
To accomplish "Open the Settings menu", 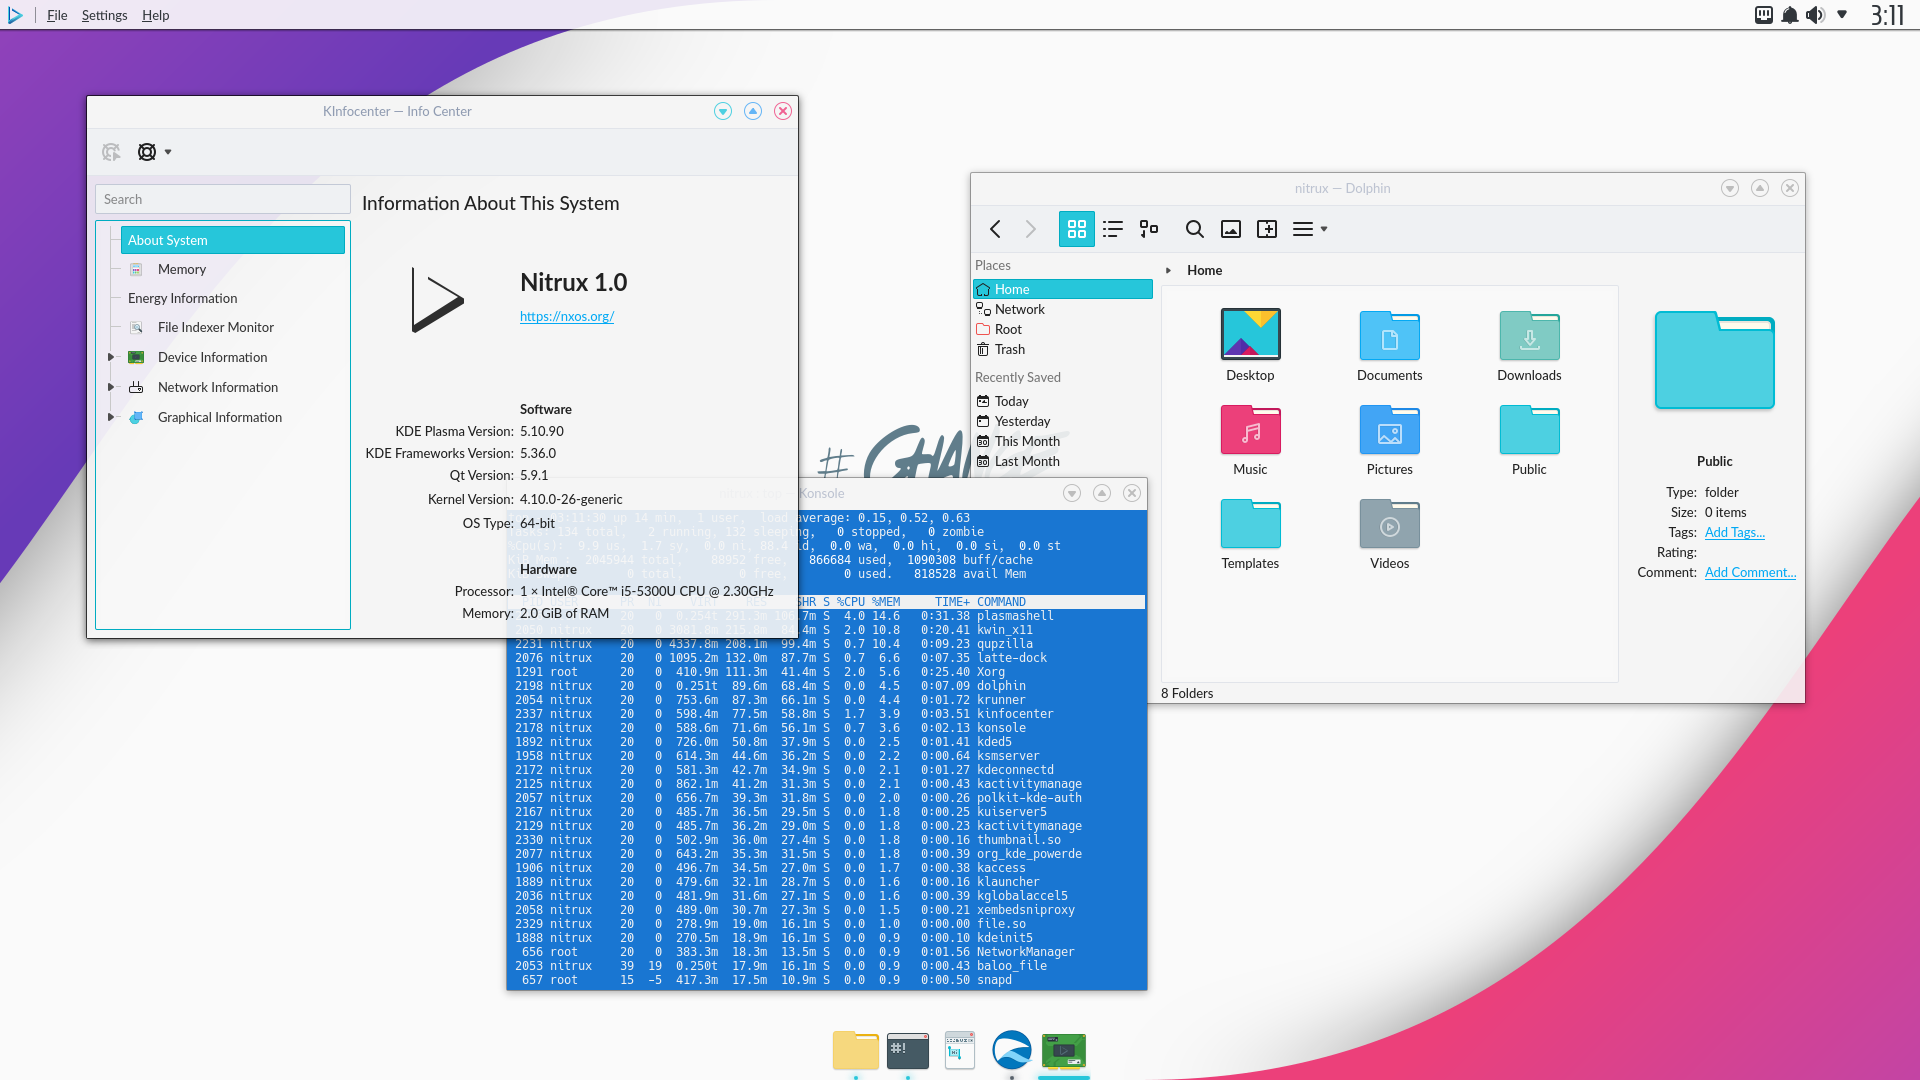I will coord(104,15).
